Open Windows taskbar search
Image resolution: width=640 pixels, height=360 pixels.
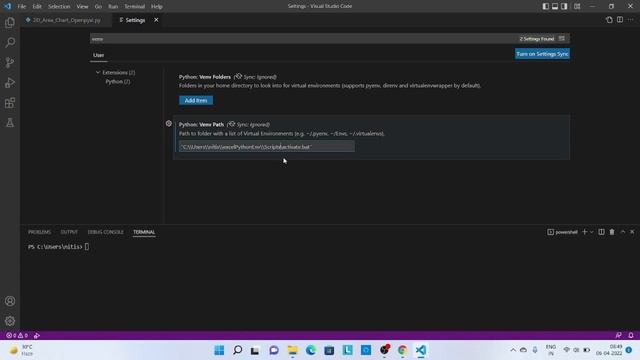coord(238,350)
